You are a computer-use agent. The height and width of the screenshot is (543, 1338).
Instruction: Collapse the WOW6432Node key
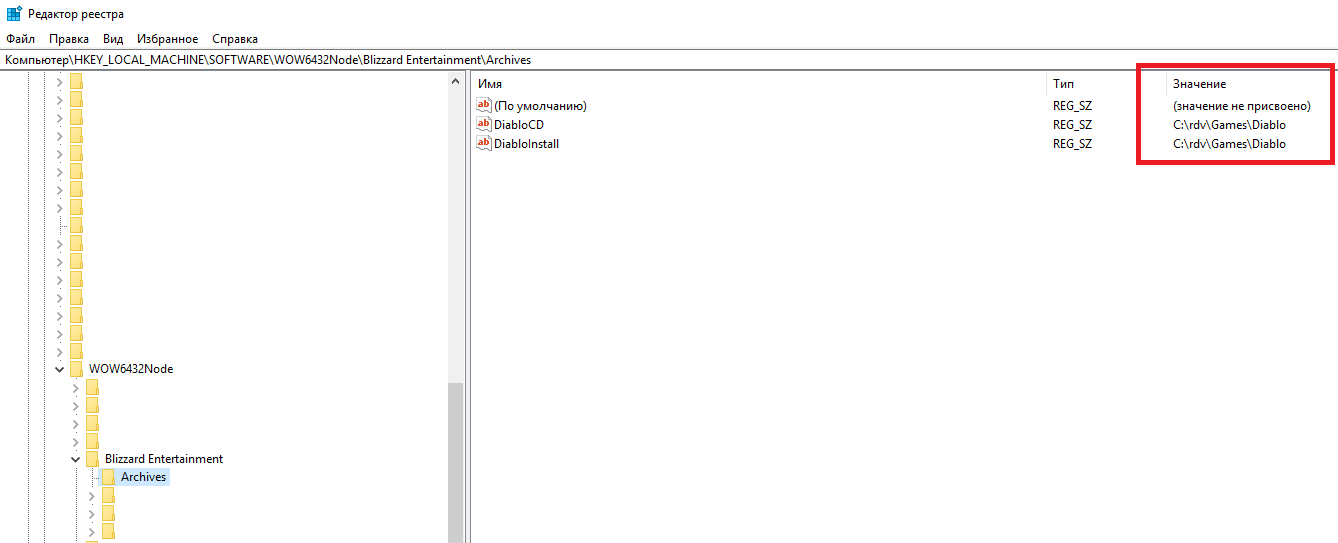tap(61, 369)
